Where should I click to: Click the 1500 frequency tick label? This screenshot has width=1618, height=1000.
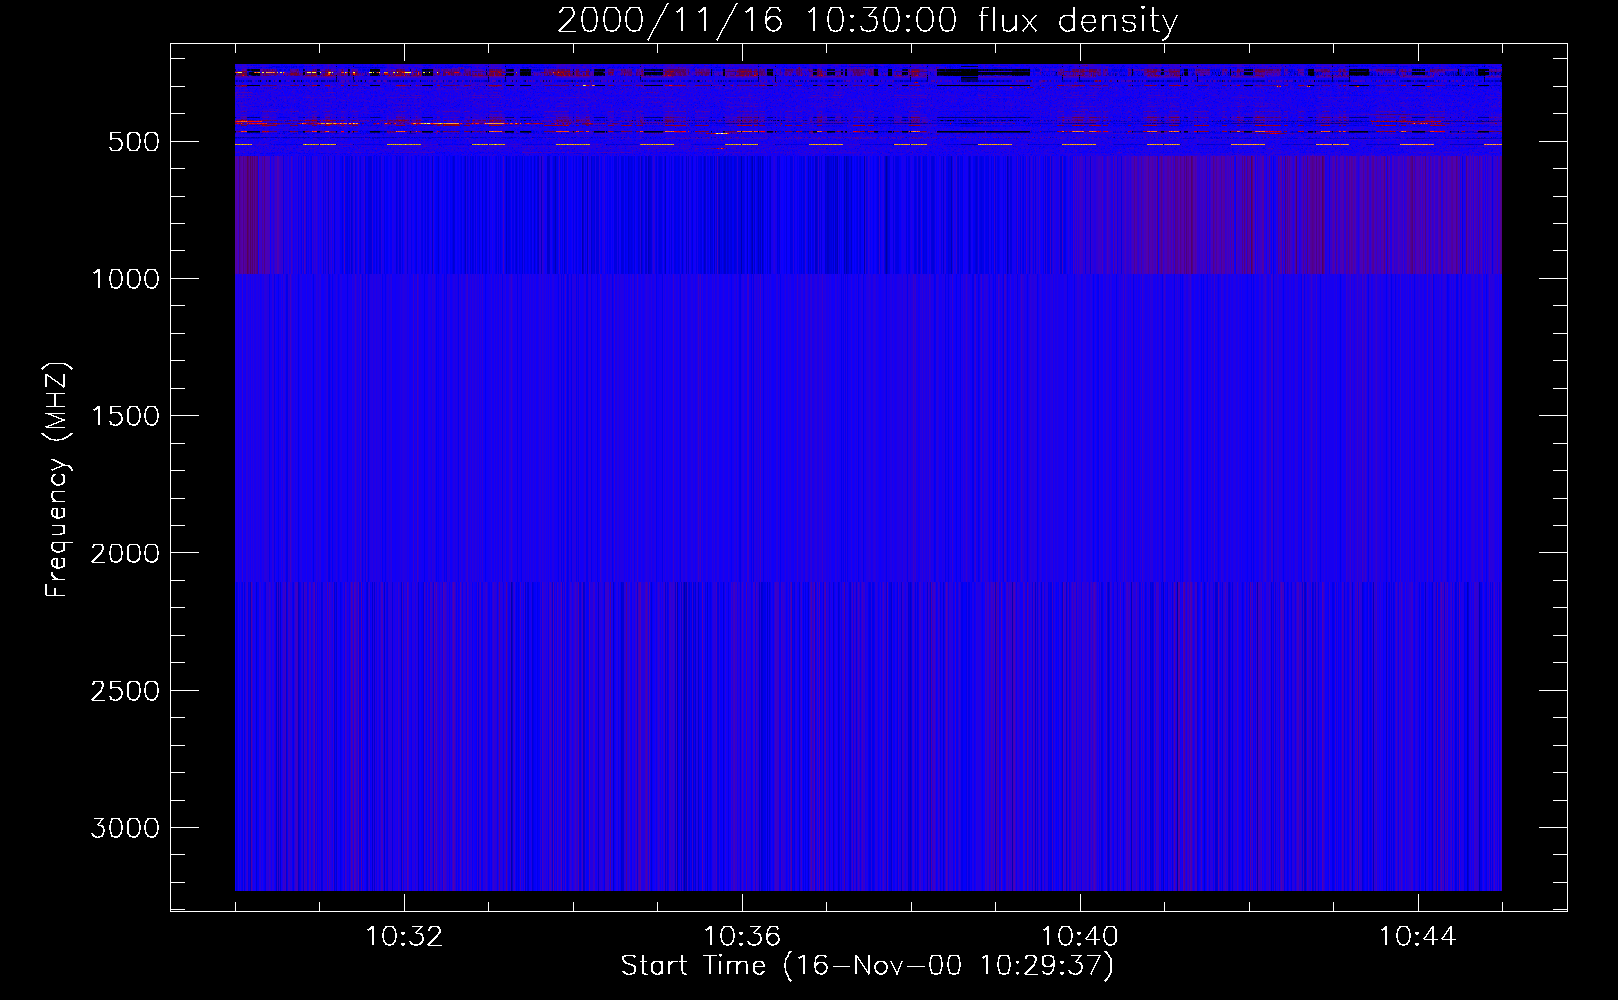pyautogui.click(x=125, y=416)
